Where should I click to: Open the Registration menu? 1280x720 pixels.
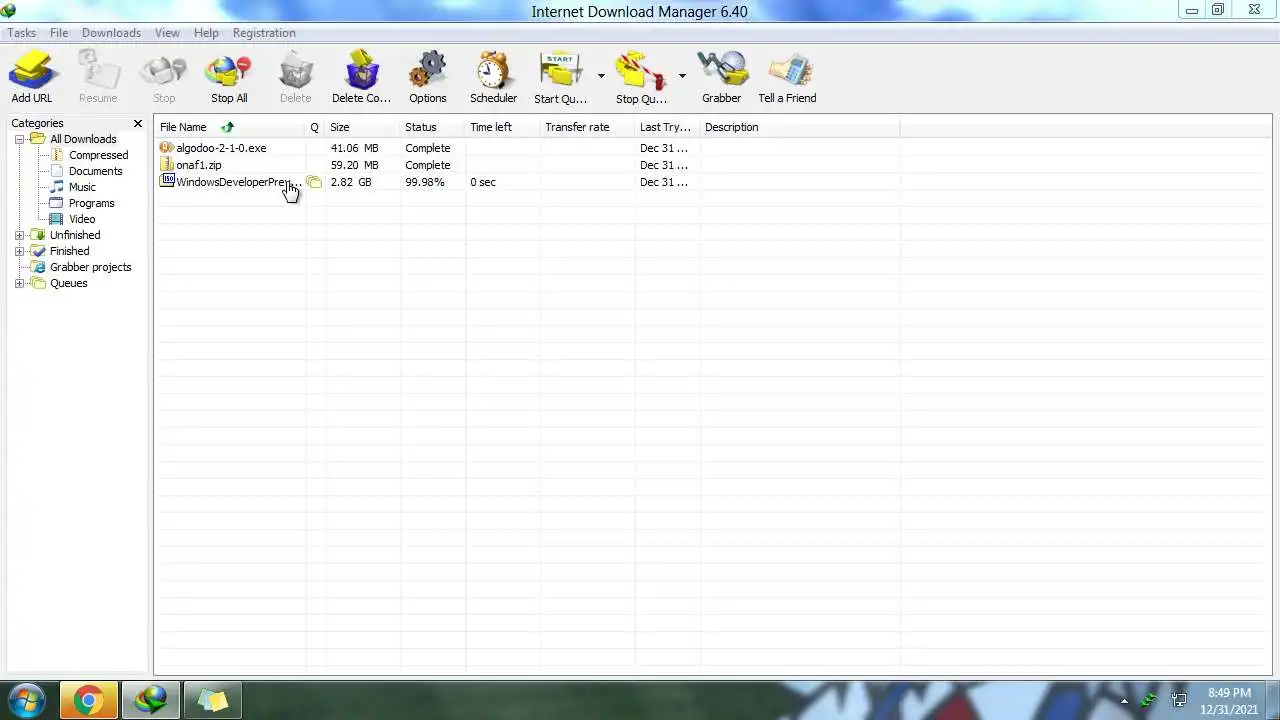[264, 33]
